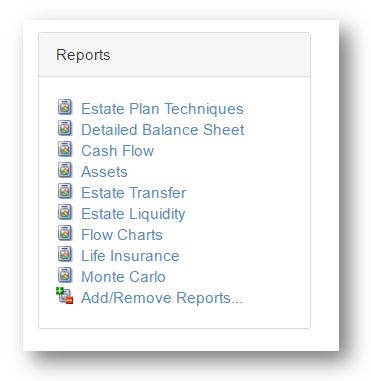Image resolution: width=371 pixels, height=381 pixels.
Task: Open the Estate Plan Techniques report
Action: pyautogui.click(x=162, y=109)
